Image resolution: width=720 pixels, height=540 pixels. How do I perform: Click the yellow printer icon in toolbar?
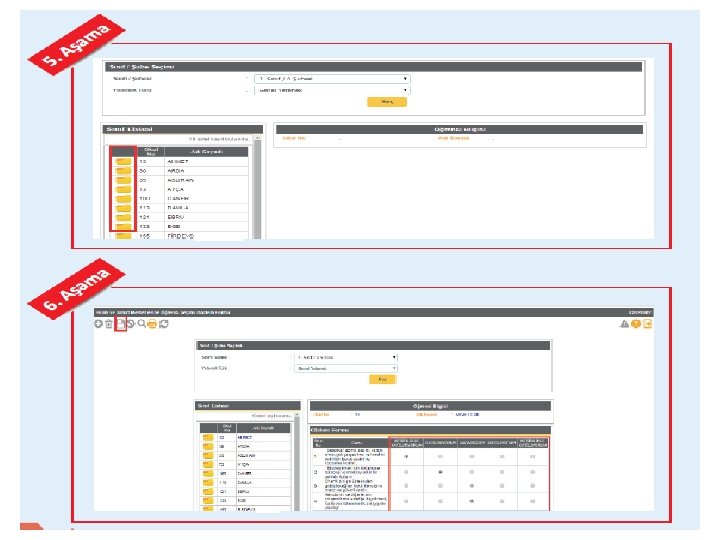pos(152,324)
